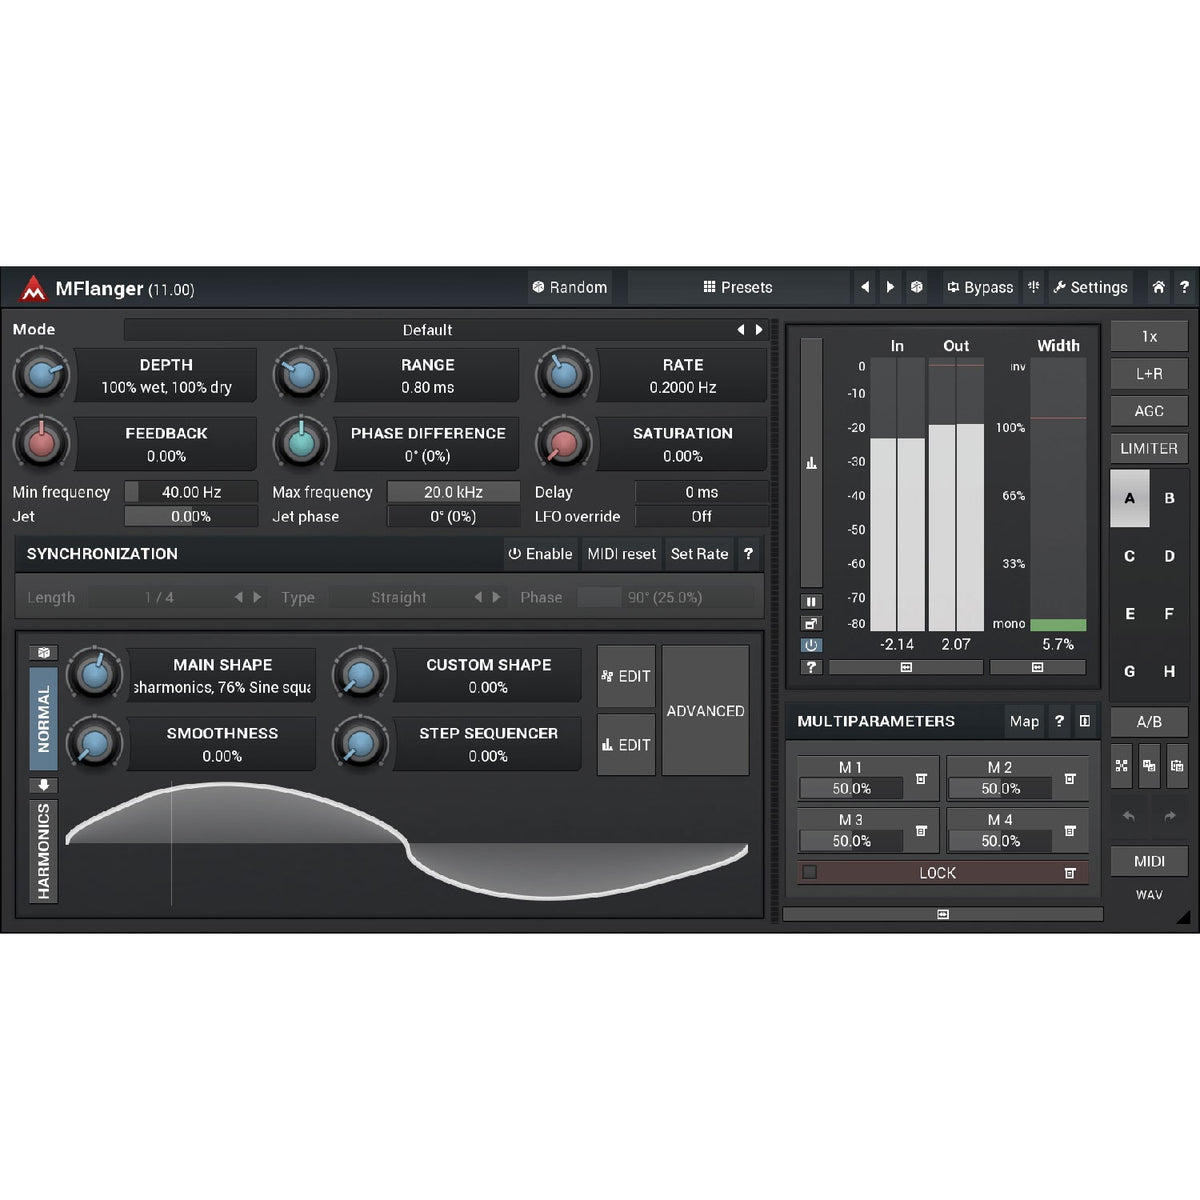
Task: Open the Presets browser
Action: [738, 287]
